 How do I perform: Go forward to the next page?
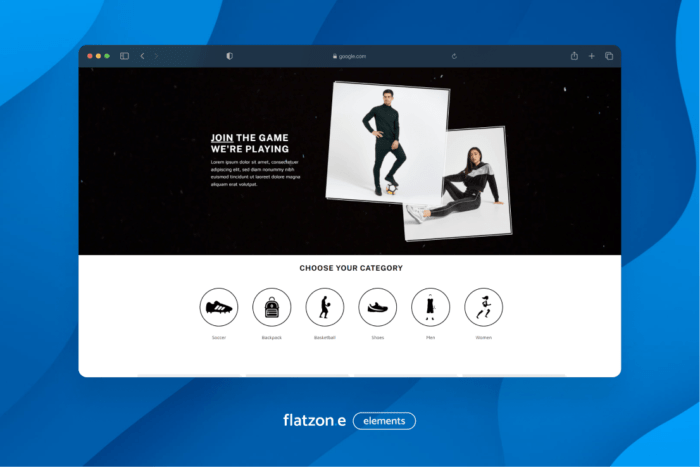pyautogui.click(x=156, y=56)
